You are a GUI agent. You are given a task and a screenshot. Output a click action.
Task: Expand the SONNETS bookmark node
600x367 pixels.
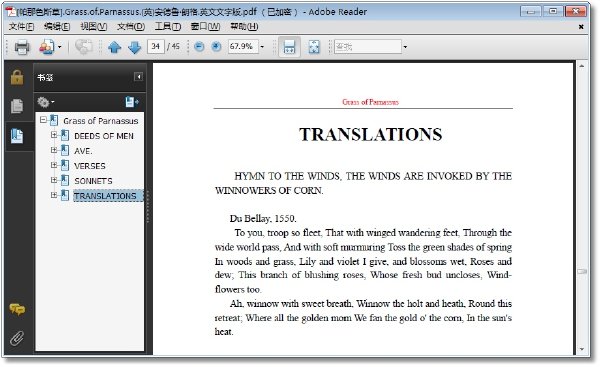coord(54,180)
